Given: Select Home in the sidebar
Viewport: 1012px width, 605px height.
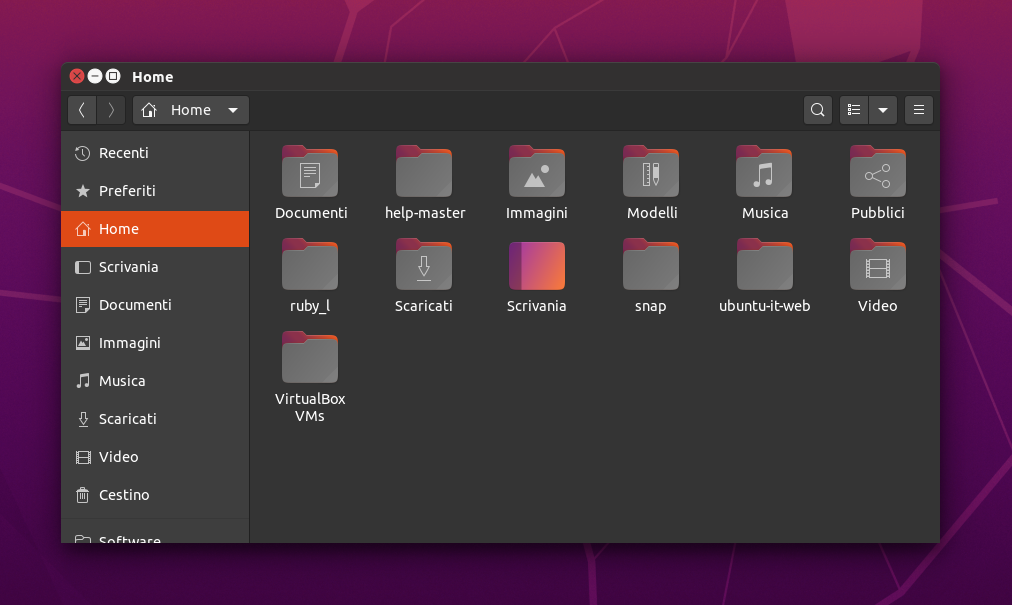Looking at the screenshot, I should point(155,229).
